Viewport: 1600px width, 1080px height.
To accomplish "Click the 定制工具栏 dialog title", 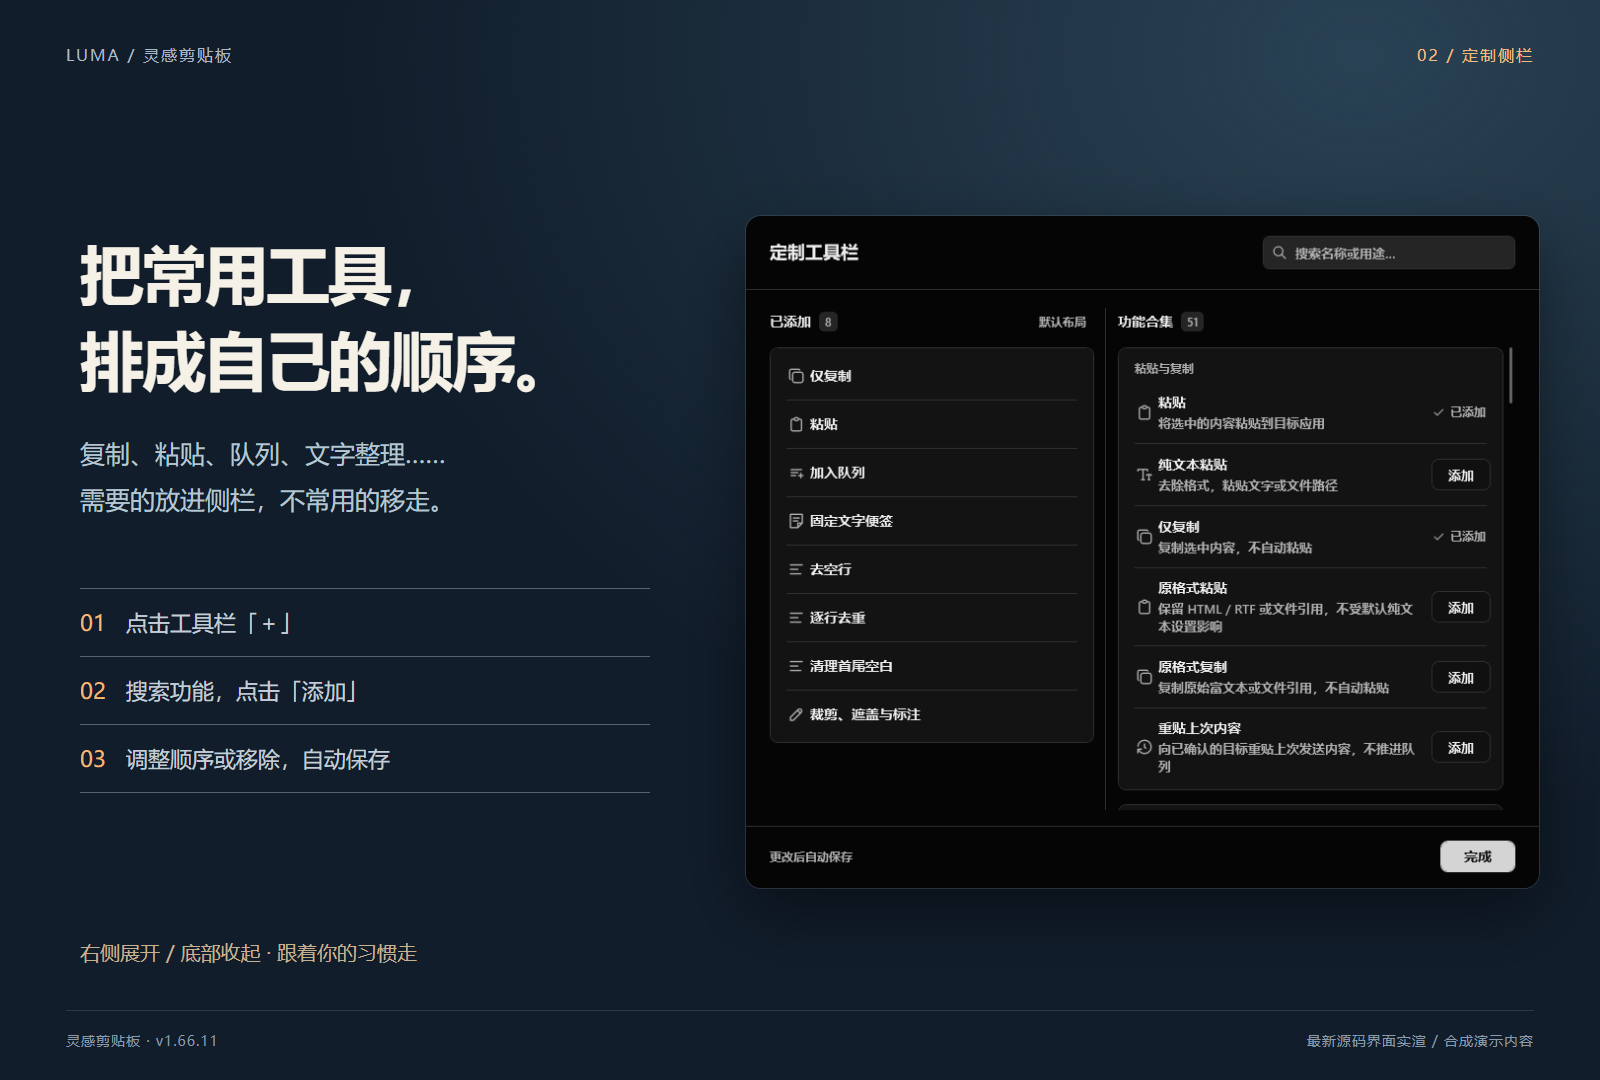I will [x=814, y=253].
